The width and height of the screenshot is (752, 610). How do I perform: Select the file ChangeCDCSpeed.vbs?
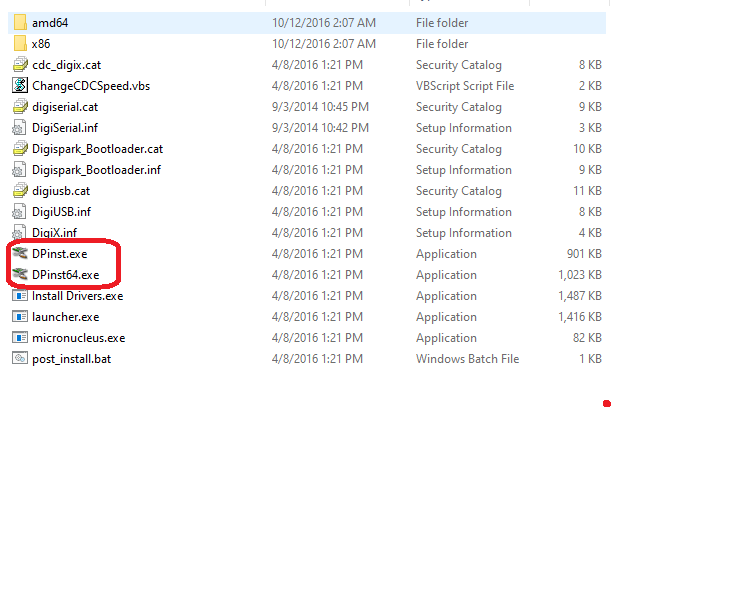point(91,86)
